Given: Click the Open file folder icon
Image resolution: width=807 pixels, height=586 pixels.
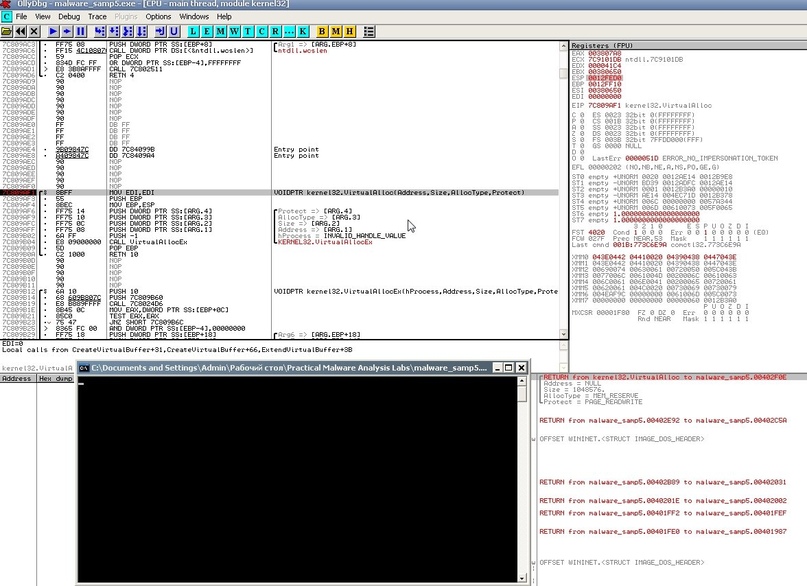Looking at the screenshot, I should coord(7,32).
